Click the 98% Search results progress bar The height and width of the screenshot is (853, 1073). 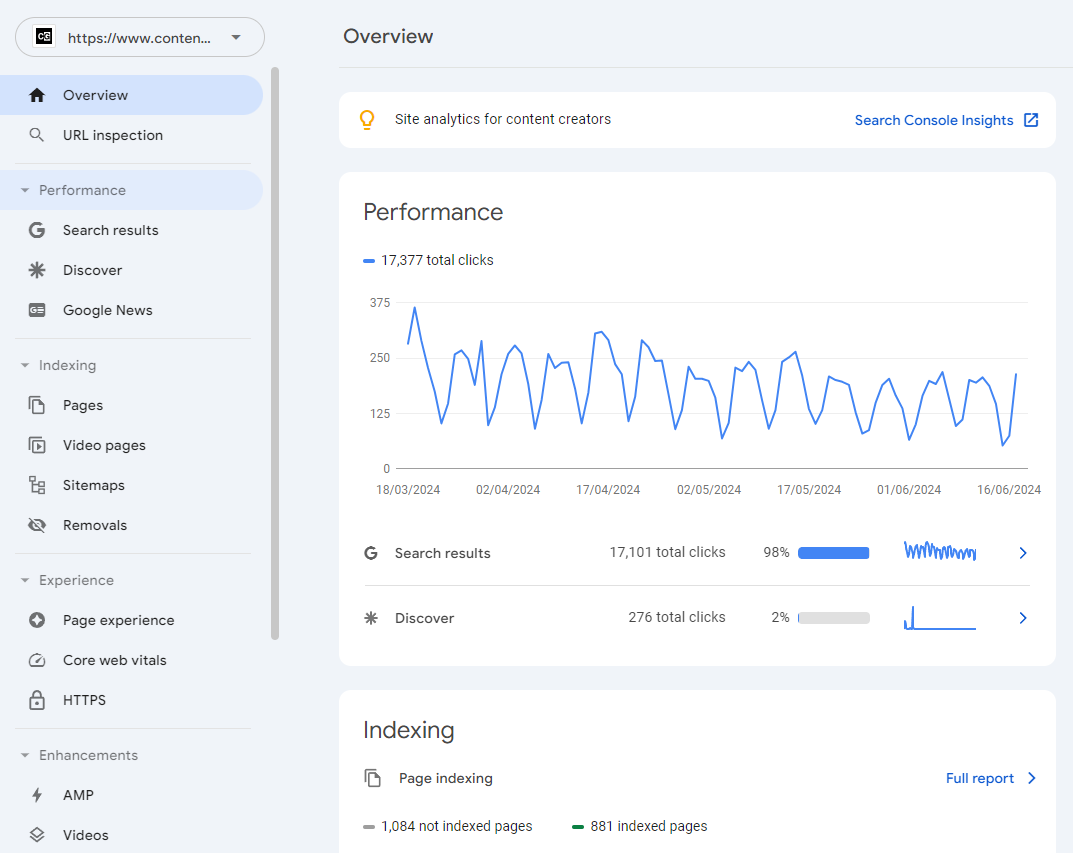[833, 552]
